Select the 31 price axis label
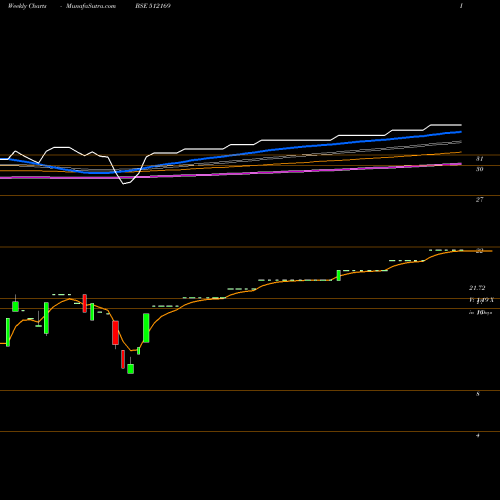The image size is (500, 500). pyautogui.click(x=480, y=159)
